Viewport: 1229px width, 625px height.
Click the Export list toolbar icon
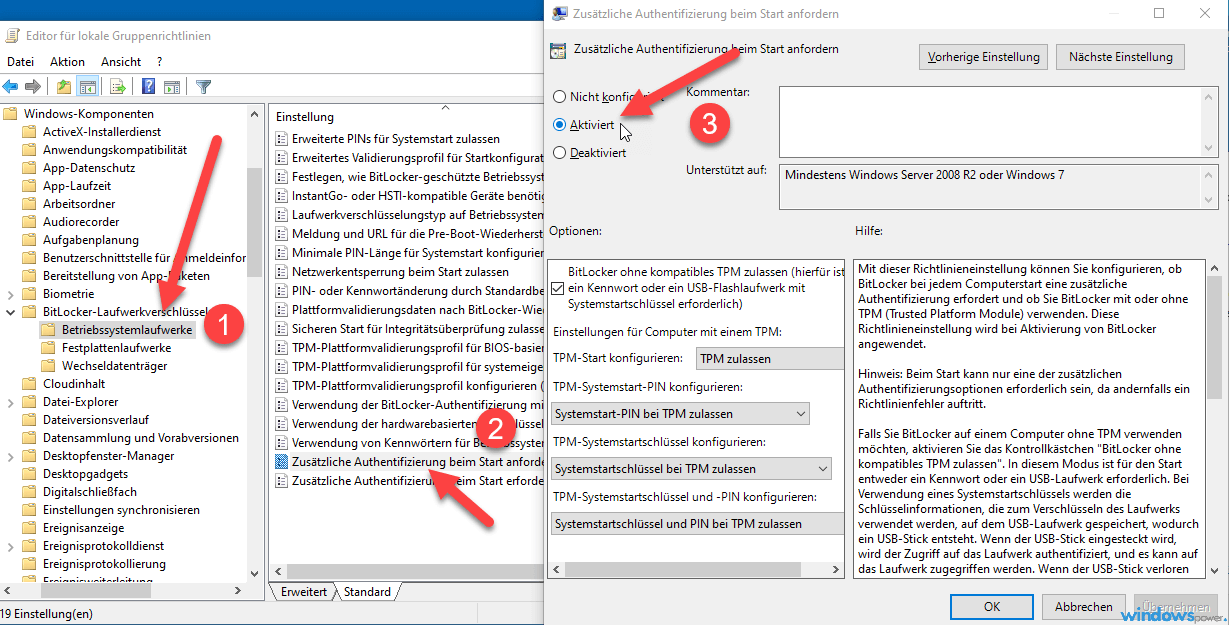pyautogui.click(x=118, y=87)
